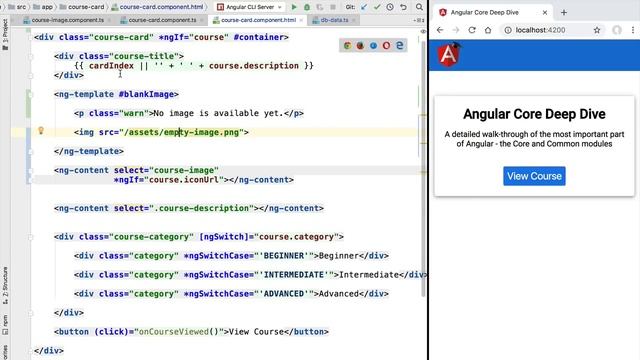640x360 pixels.
Task: Click course-card.component.html breadcrumb
Action: (157, 7)
